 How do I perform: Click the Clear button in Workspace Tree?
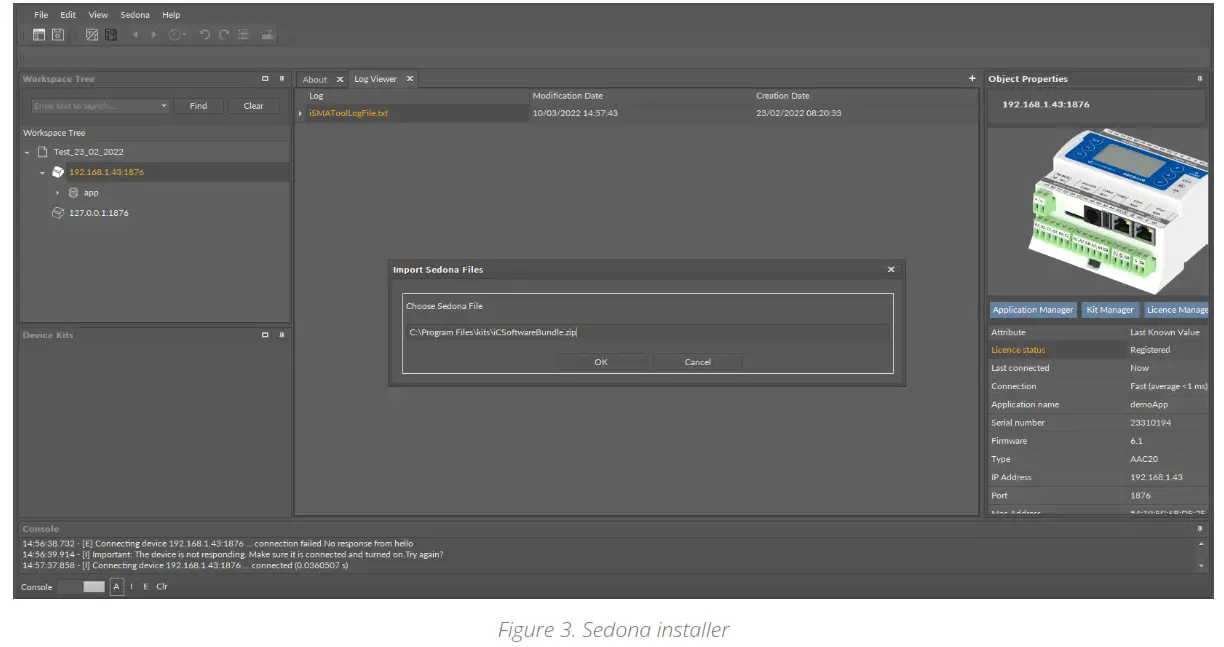click(x=254, y=106)
